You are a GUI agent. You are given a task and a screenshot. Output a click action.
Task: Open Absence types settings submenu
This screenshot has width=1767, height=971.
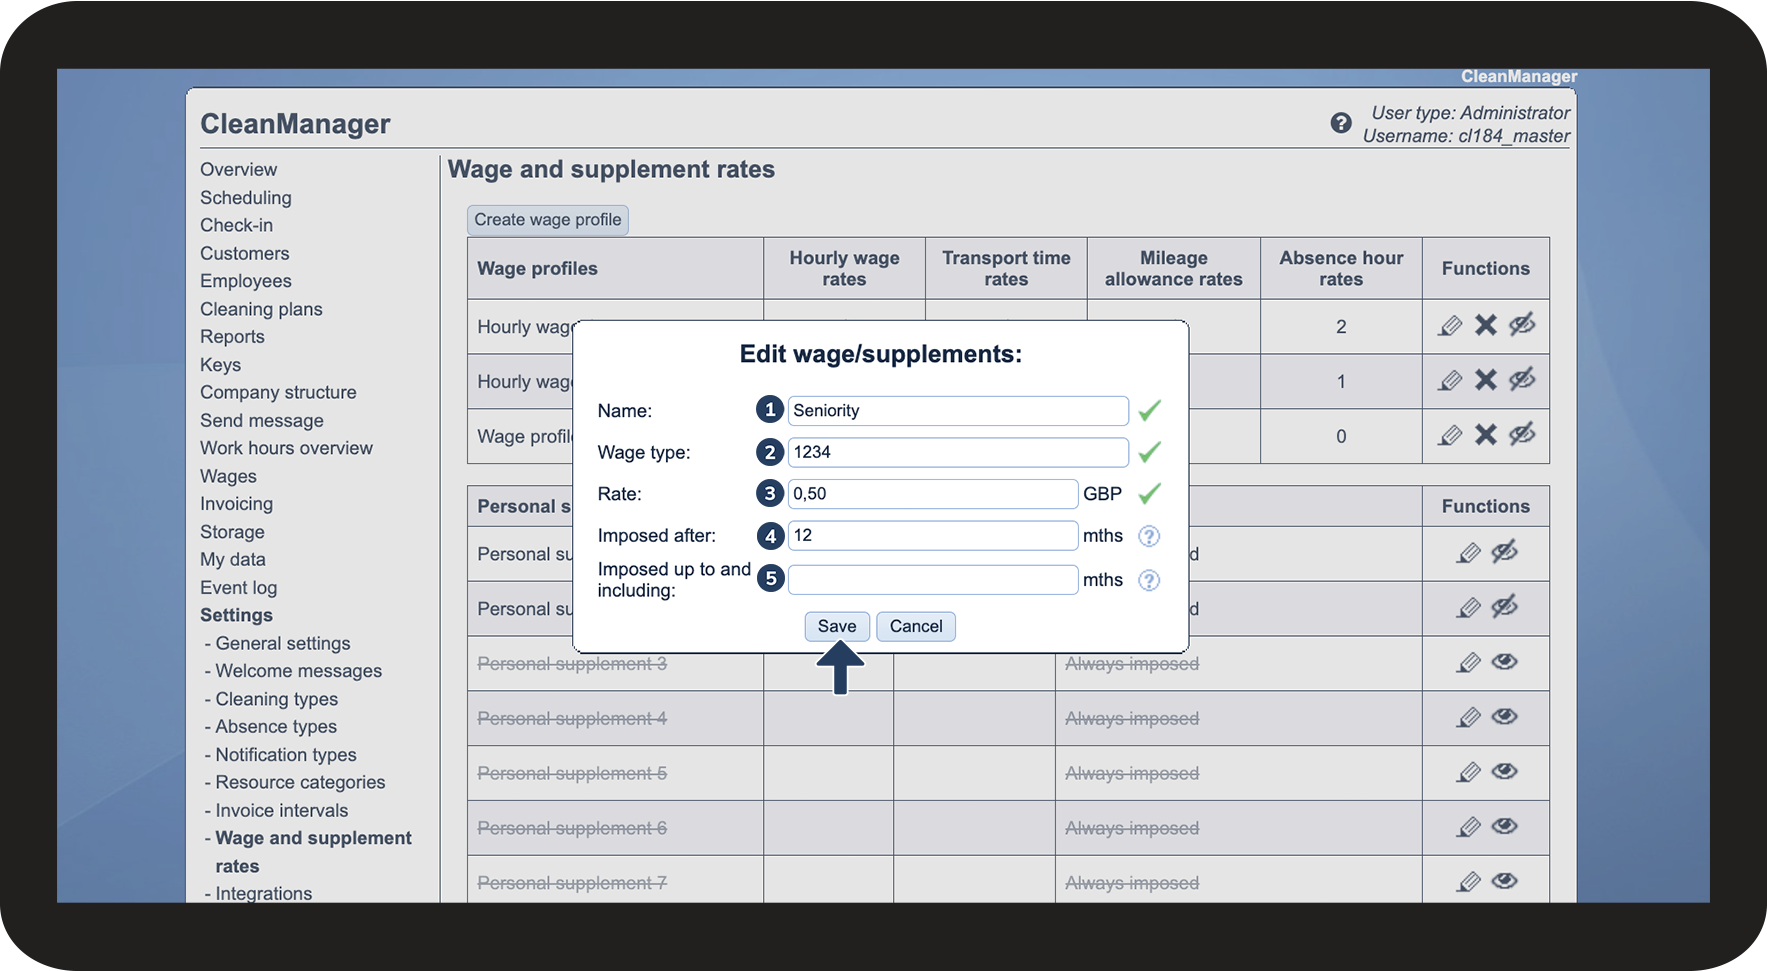coord(276,727)
